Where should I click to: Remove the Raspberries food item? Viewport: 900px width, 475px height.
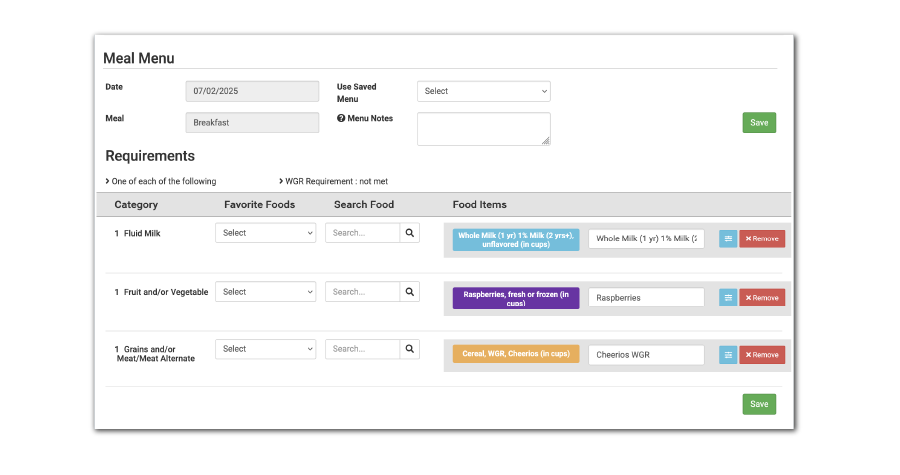click(762, 297)
